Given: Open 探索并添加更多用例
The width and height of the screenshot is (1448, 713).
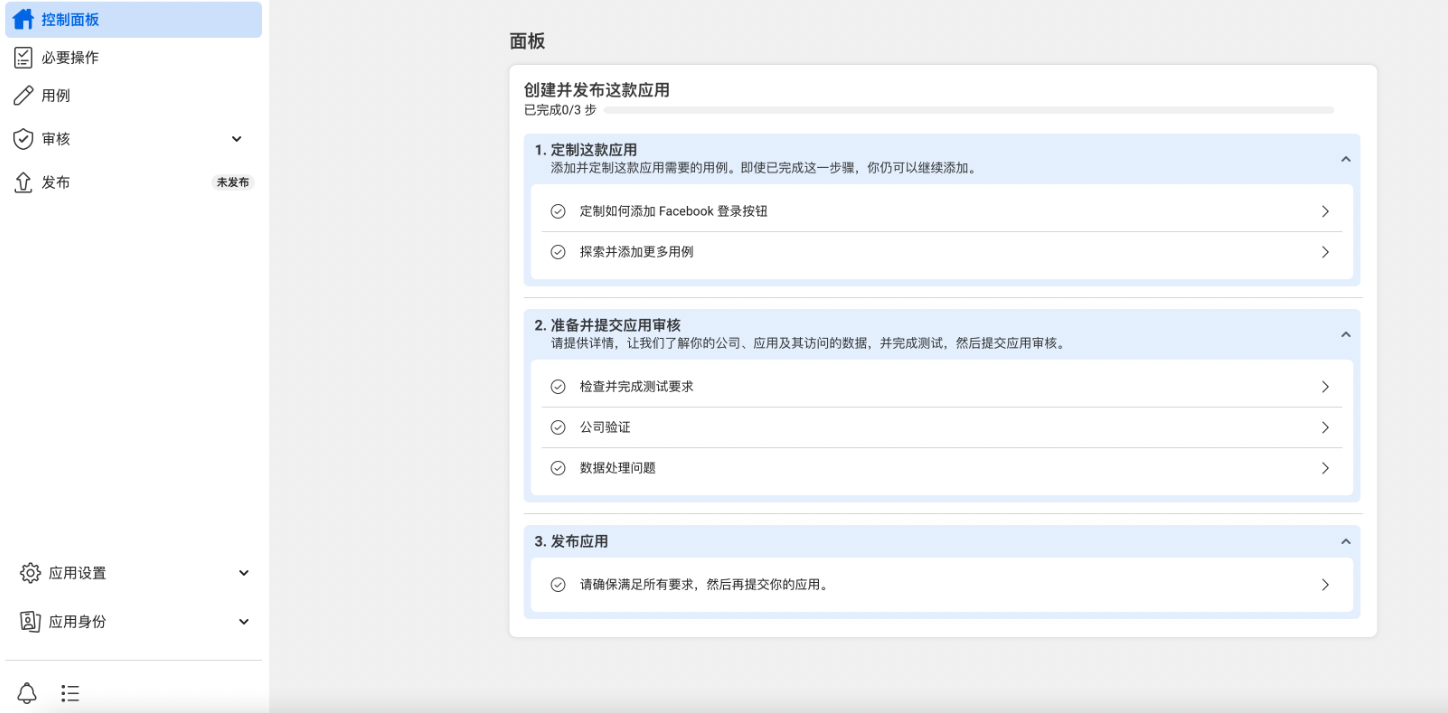Looking at the screenshot, I should click(942, 252).
